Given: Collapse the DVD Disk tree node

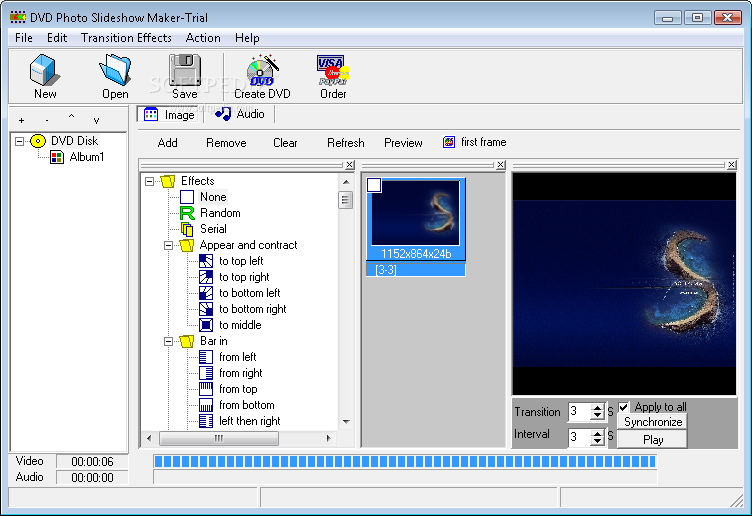Looking at the screenshot, I should [19, 141].
